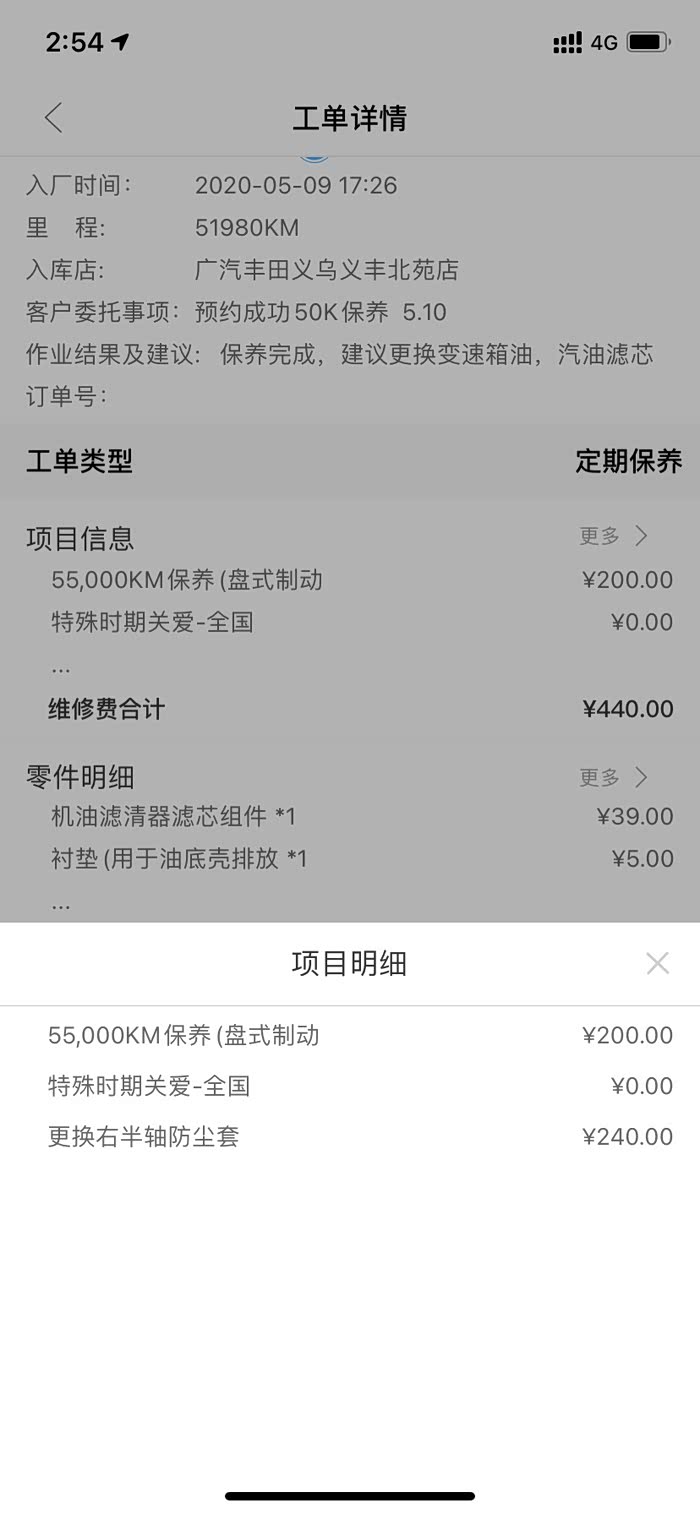Tap the 维修费合计 total row
The width and height of the screenshot is (700, 1514).
350,709
